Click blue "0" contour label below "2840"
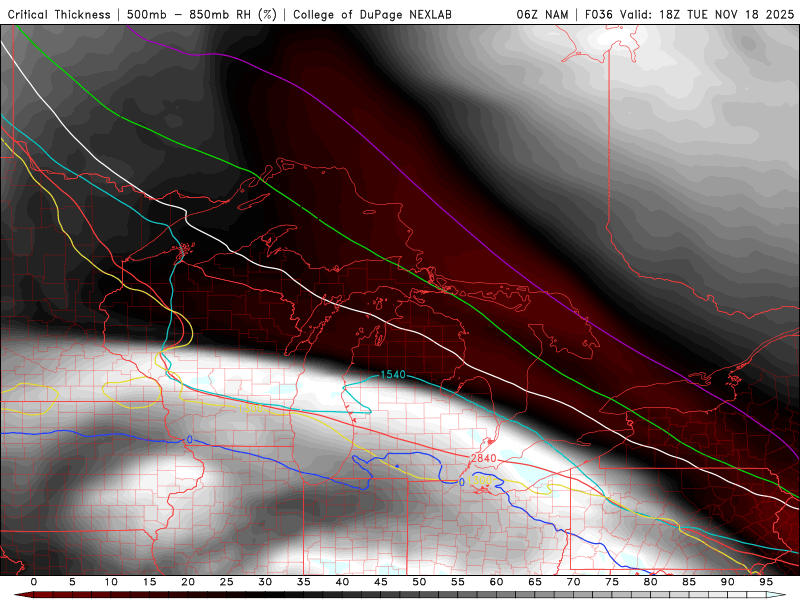 461,482
